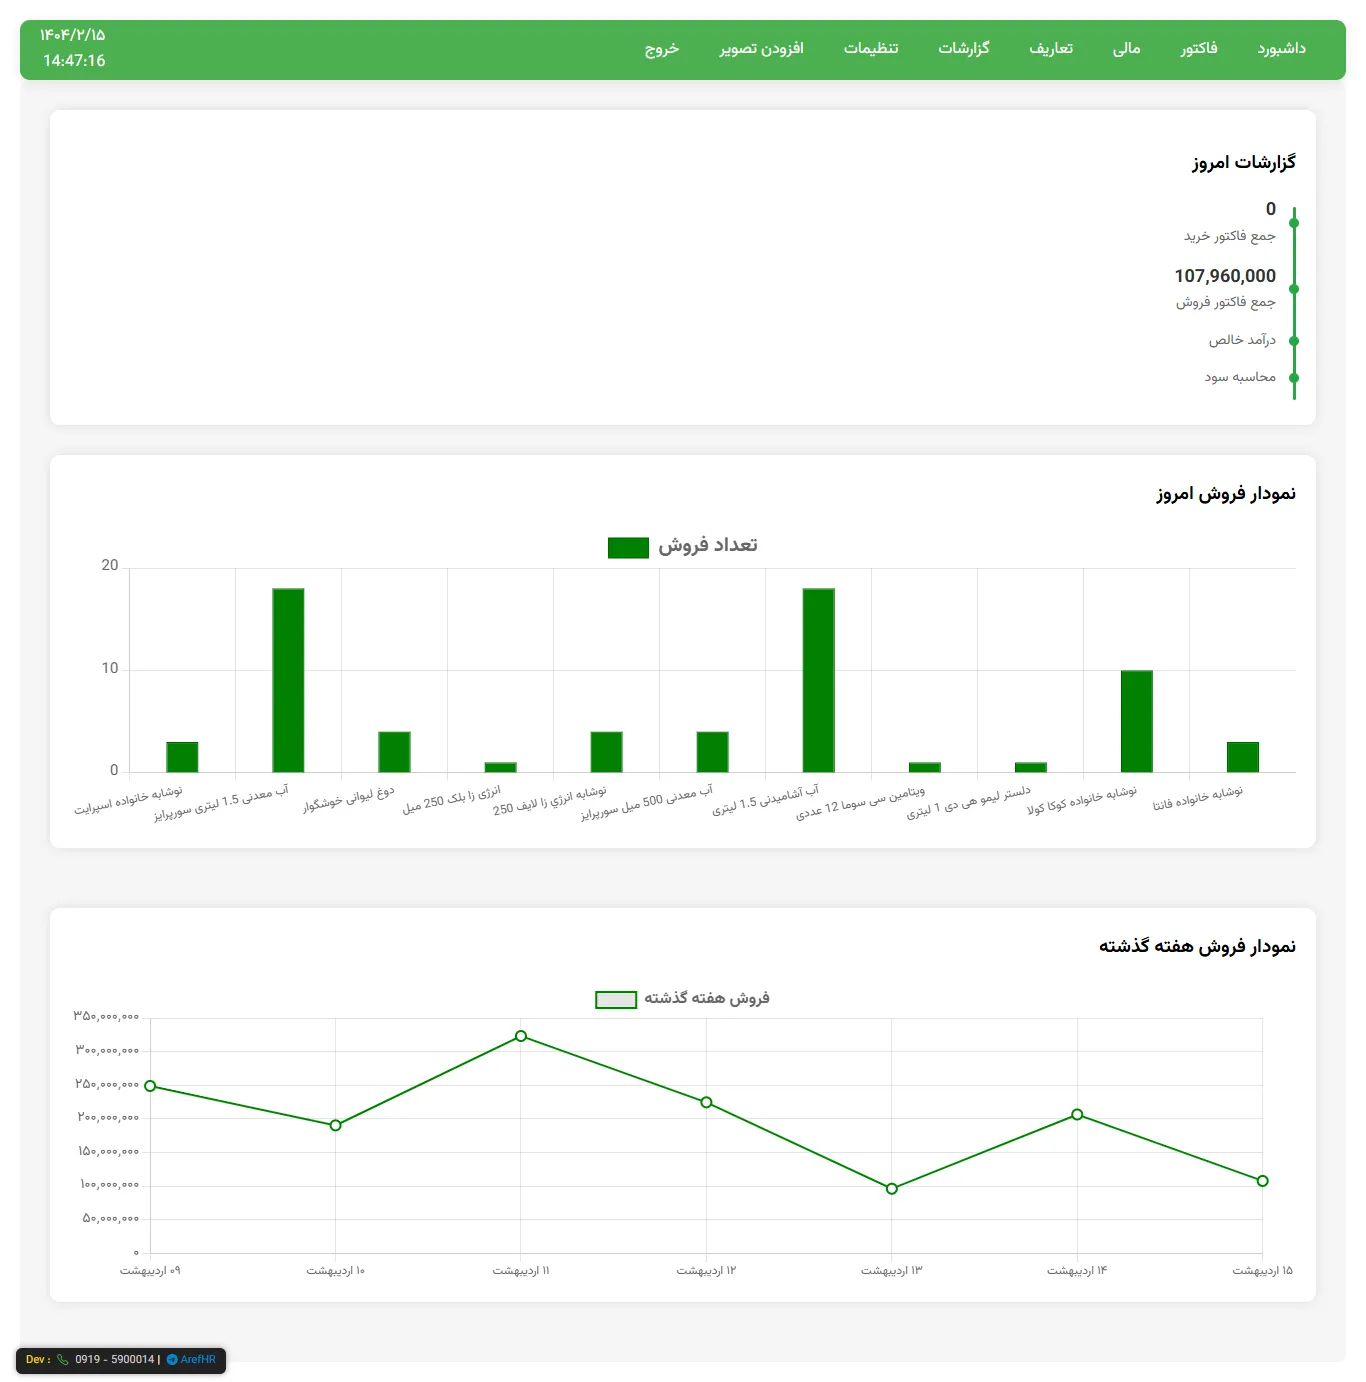The image size is (1366, 1382).
Task: Click the peak data point at ۱۱ اردیبهشت
Action: (521, 1036)
